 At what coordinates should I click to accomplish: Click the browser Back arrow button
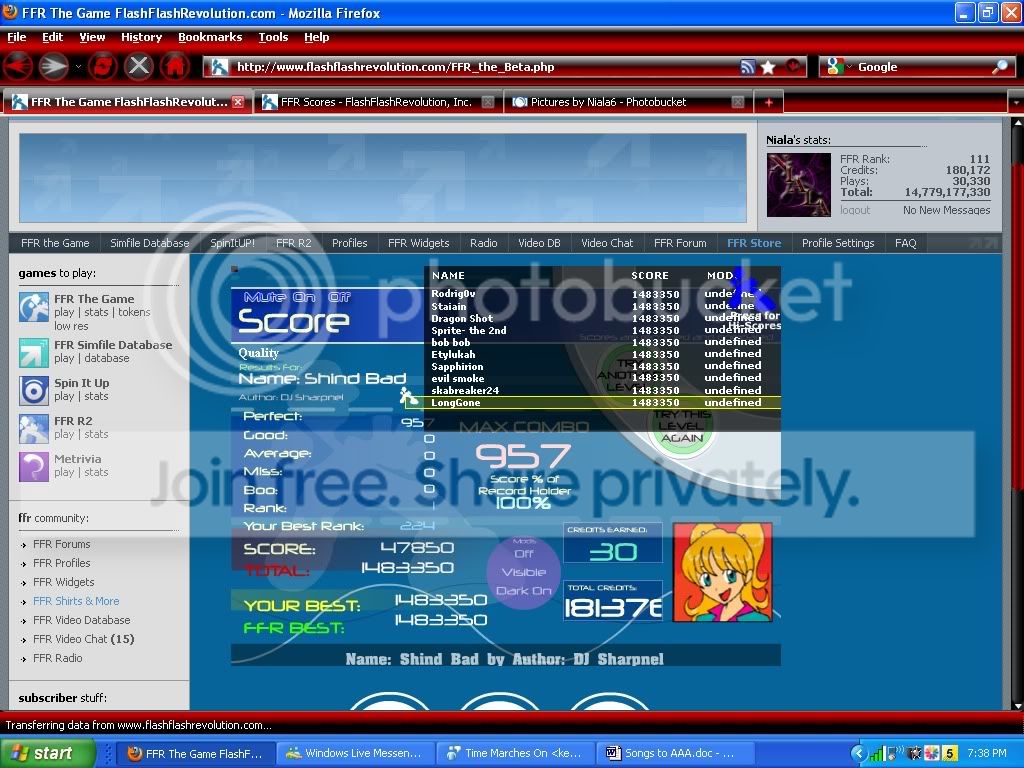19,67
